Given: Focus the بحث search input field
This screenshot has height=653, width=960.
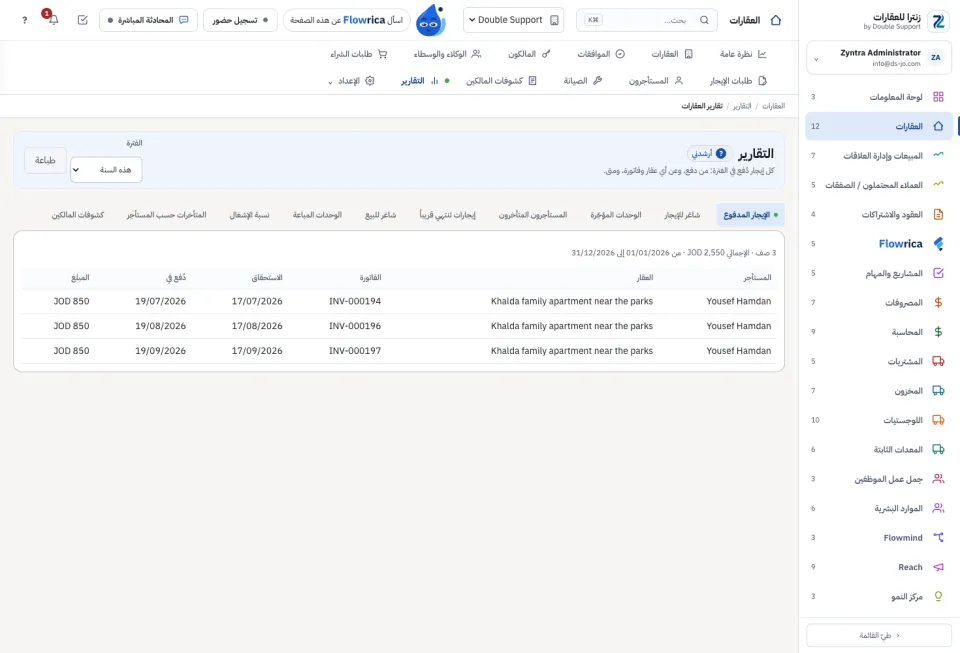Looking at the screenshot, I should 647,20.
